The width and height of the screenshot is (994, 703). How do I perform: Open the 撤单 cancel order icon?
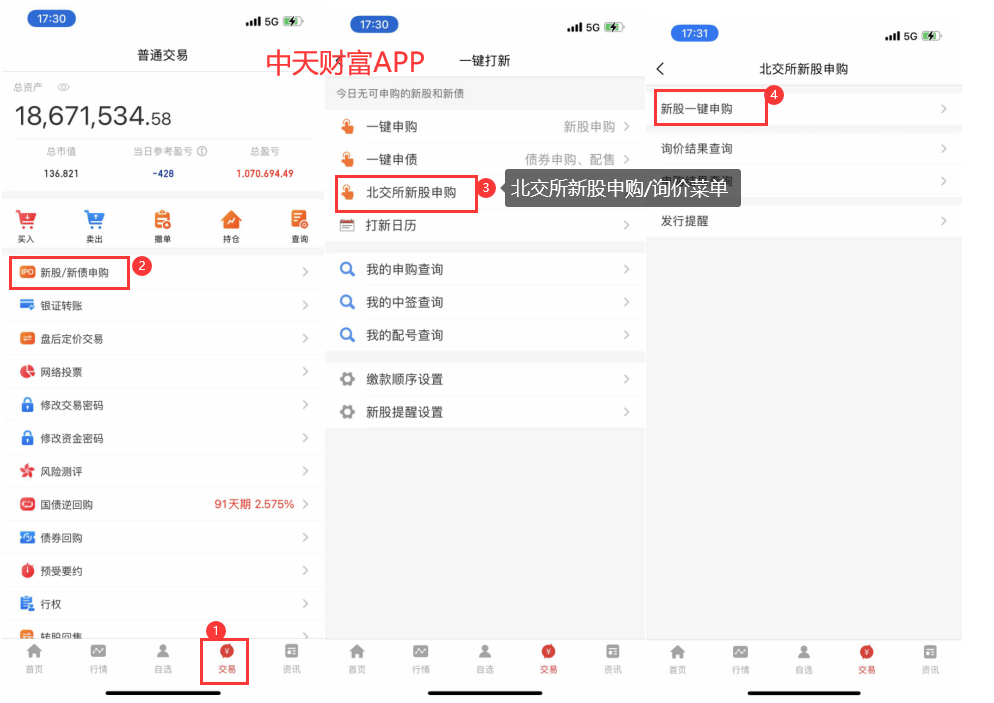(x=162, y=220)
